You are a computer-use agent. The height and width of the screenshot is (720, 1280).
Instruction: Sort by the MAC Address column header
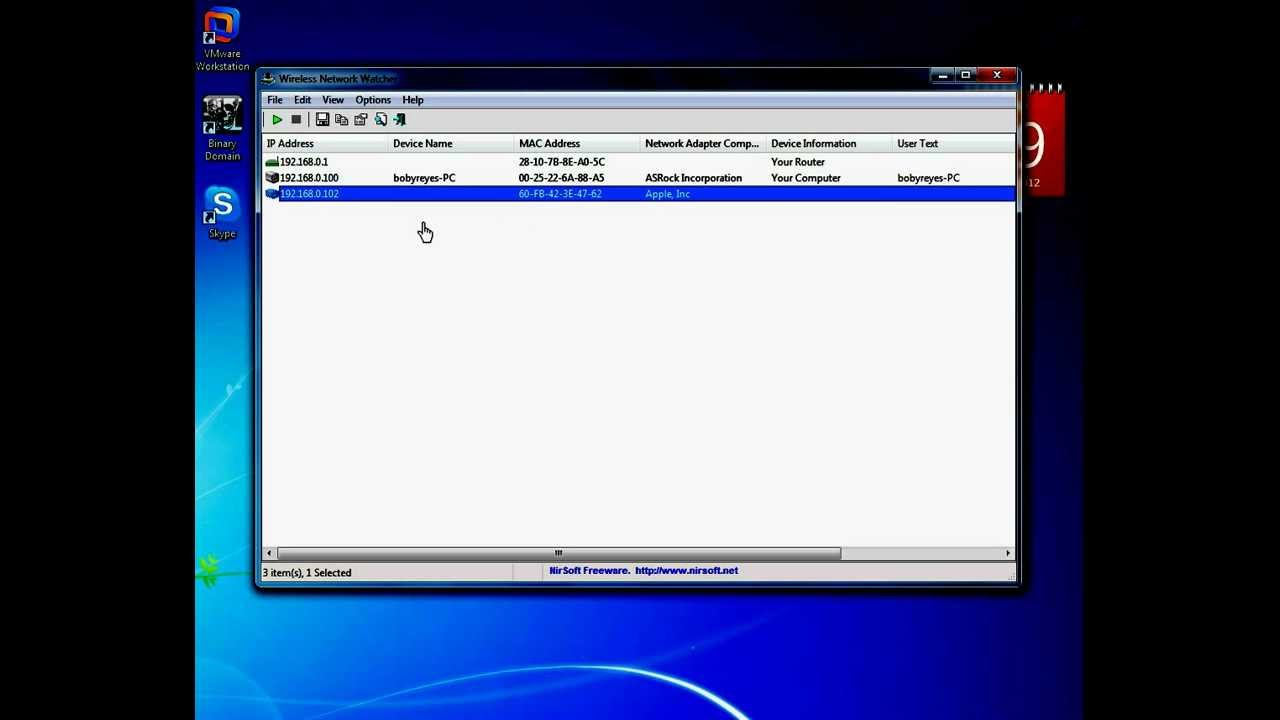tap(578, 144)
